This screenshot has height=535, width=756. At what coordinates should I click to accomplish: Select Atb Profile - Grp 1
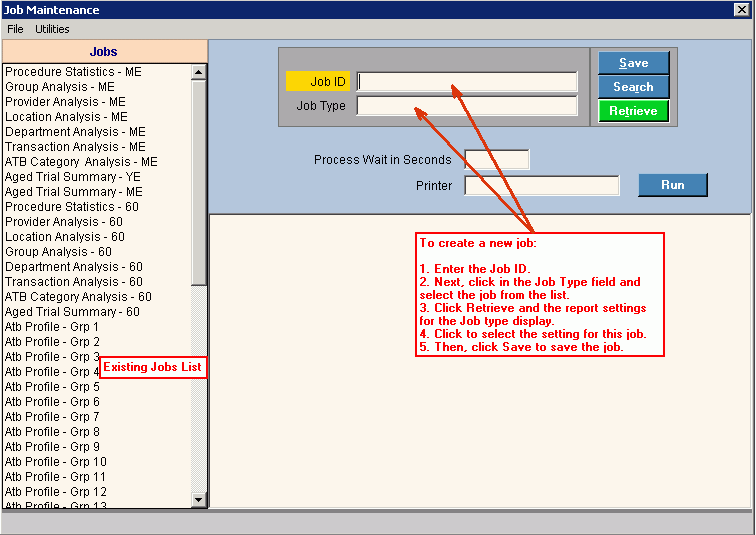(x=52, y=327)
